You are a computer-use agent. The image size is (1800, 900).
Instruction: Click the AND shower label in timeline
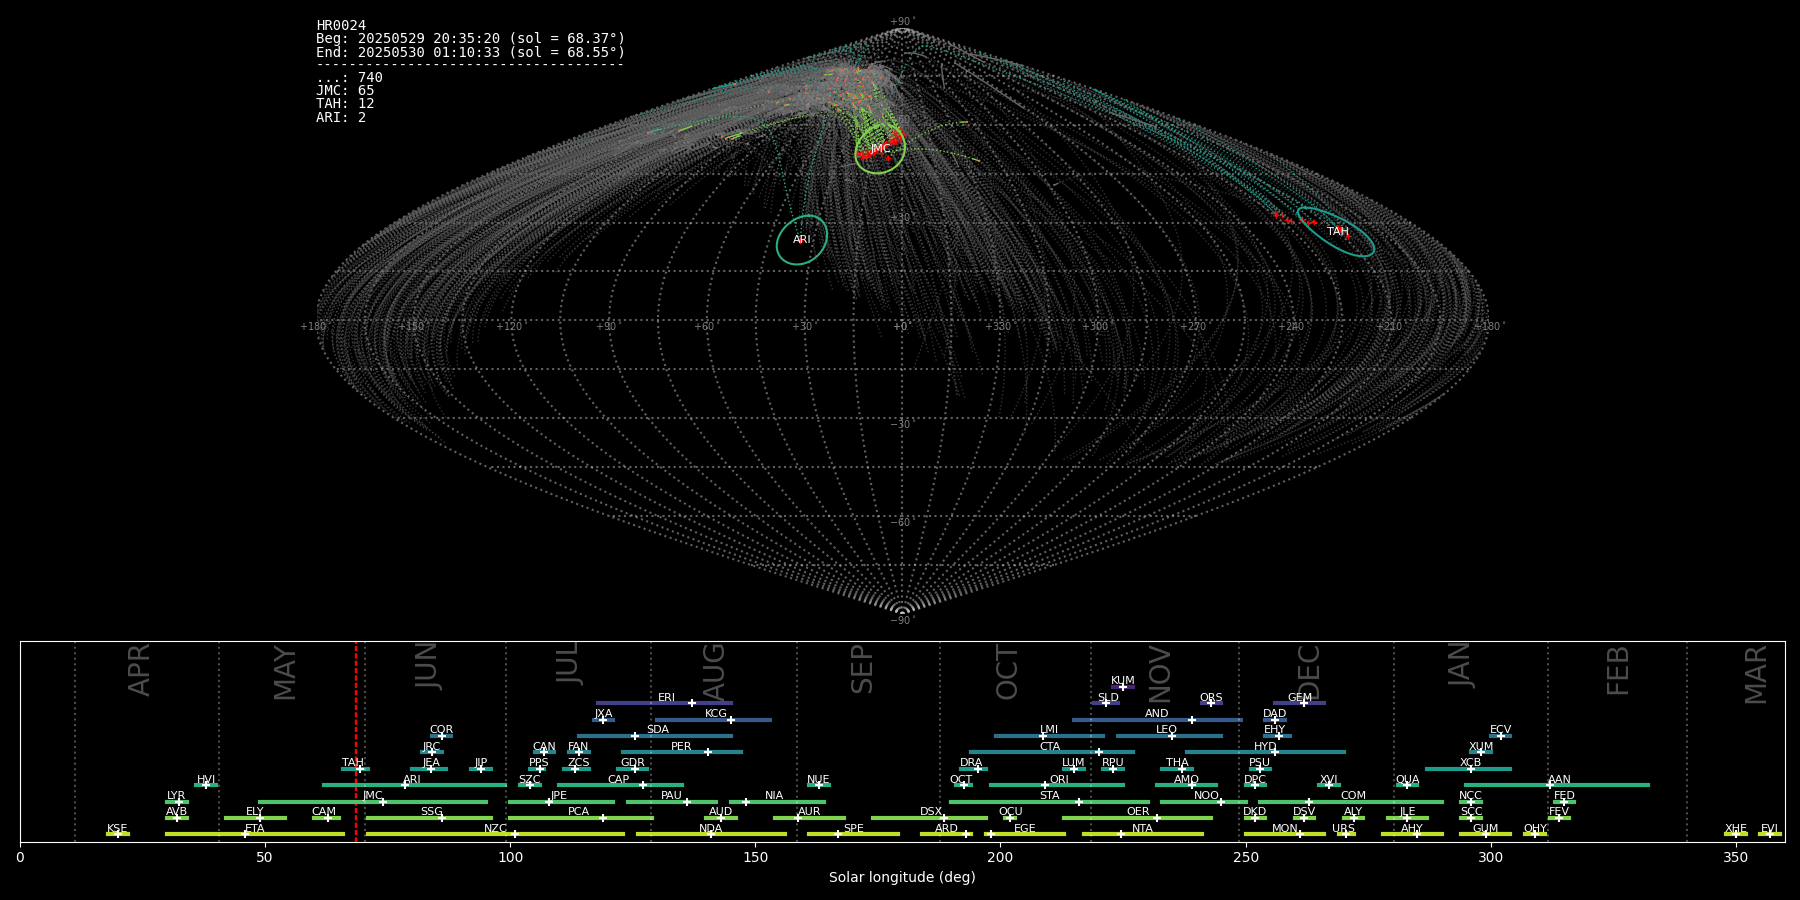pos(1157,714)
